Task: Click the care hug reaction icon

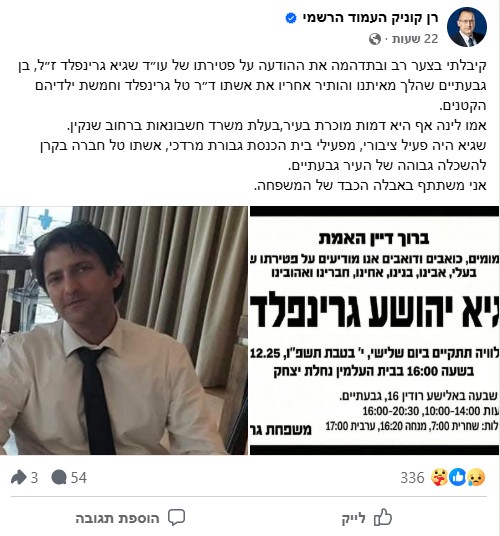Action: click(x=440, y=477)
